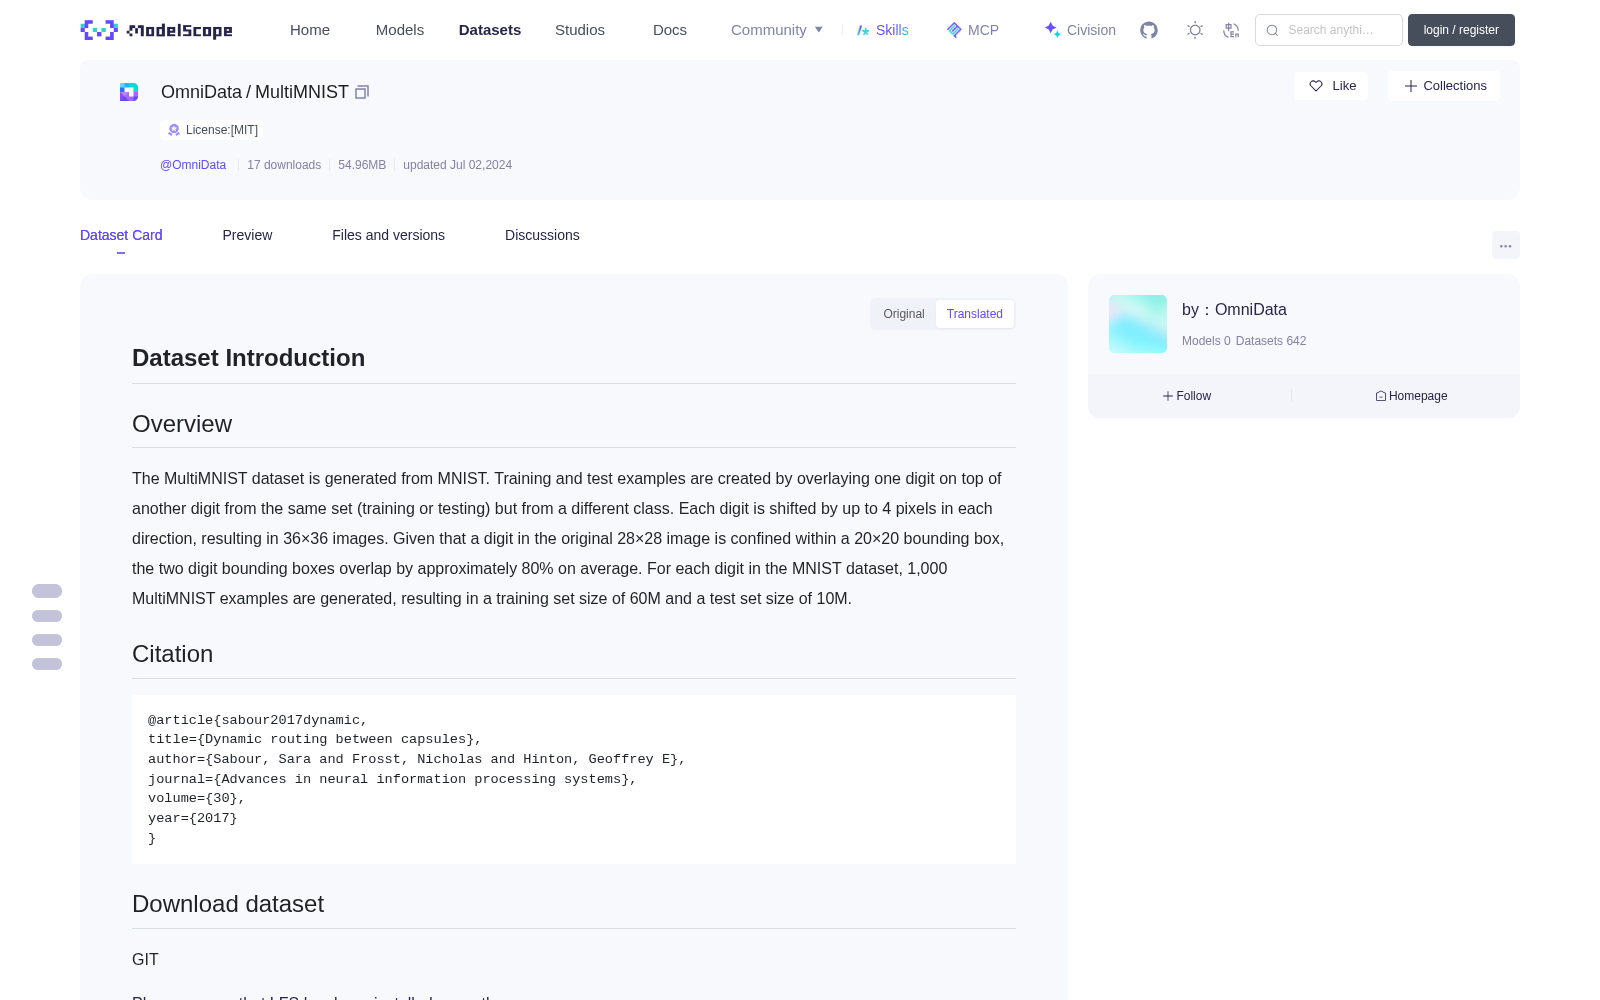The height and width of the screenshot is (1000, 1600).
Task: Click the 'Citation' heading
Action: pos(172,654)
